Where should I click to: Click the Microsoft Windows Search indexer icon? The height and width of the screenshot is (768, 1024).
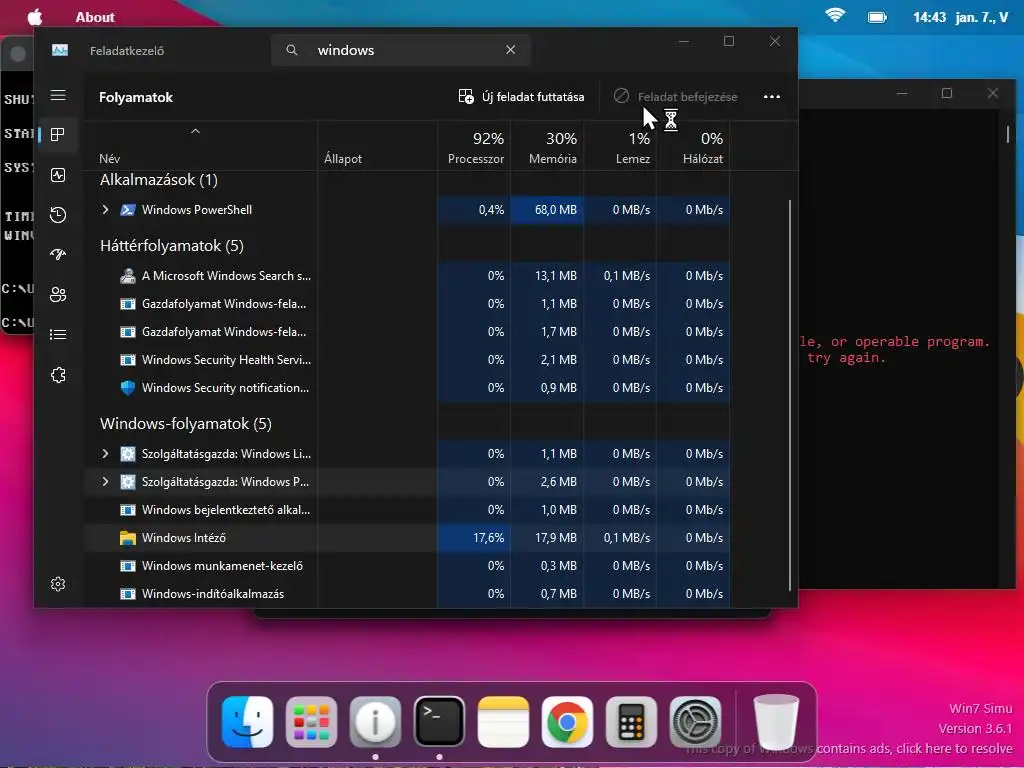128,276
